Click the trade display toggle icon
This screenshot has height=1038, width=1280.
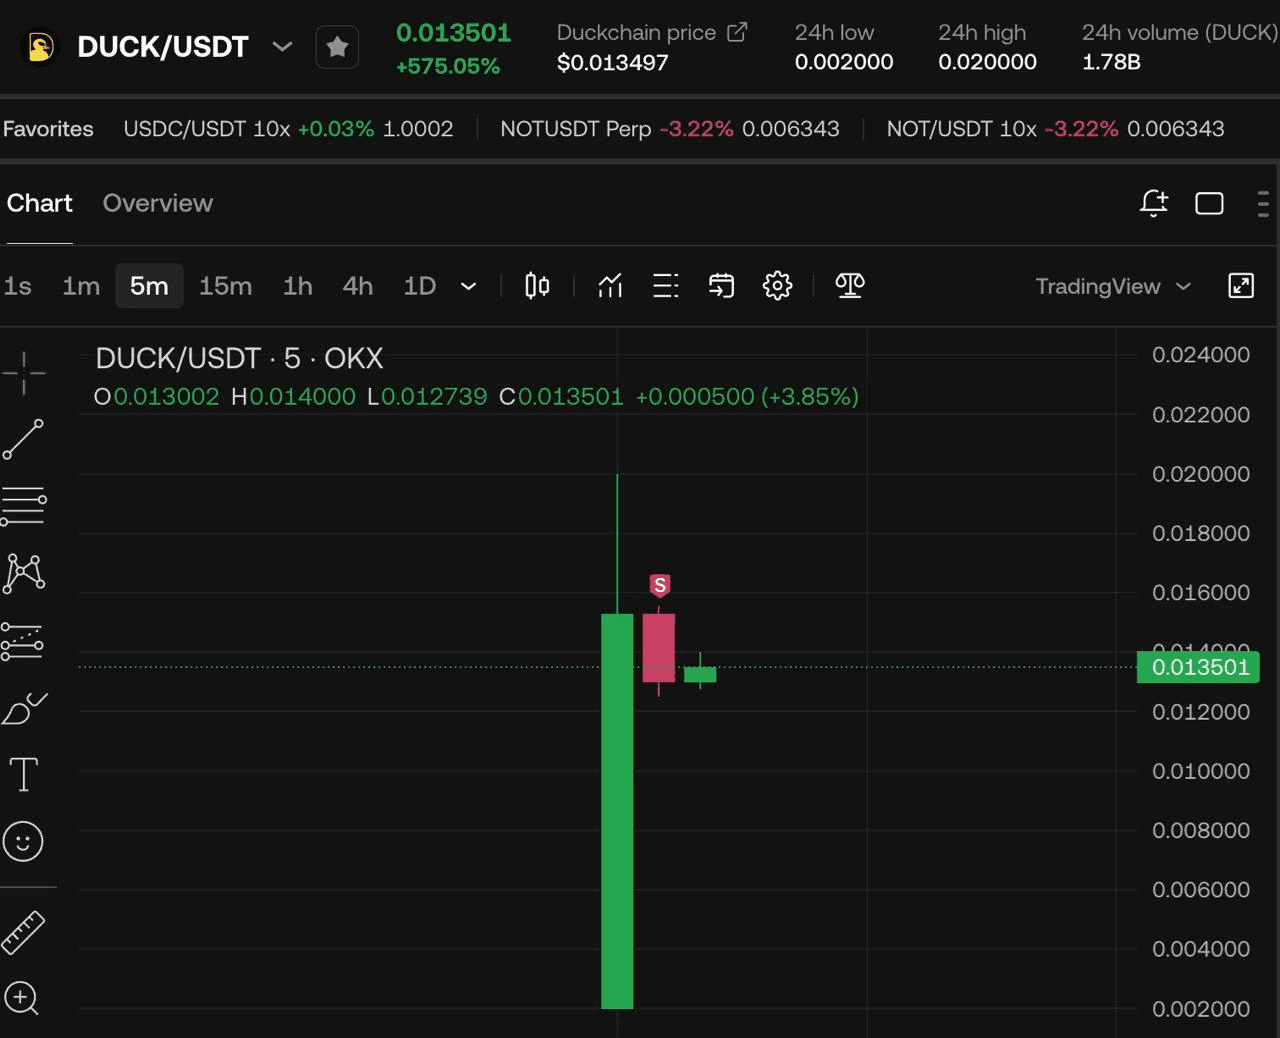pos(721,286)
